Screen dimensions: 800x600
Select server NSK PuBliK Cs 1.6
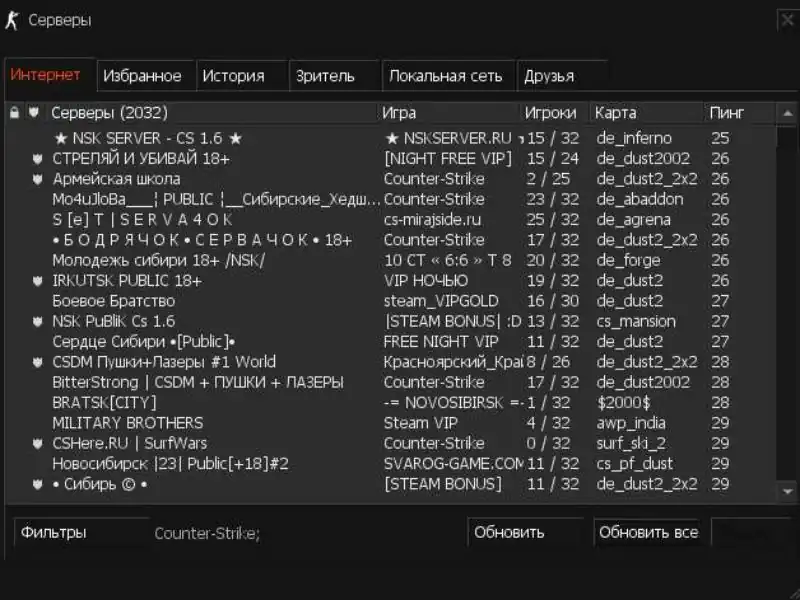(x=390, y=321)
